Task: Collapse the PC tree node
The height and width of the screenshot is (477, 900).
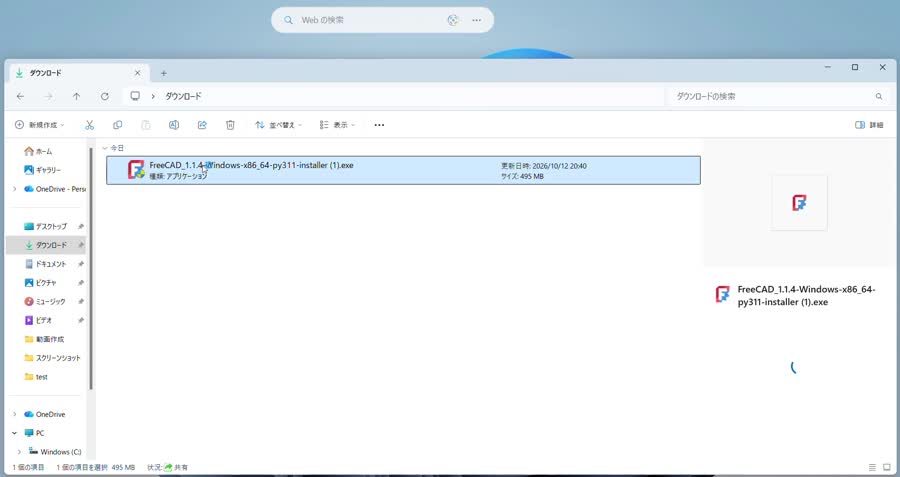Action: click(x=15, y=433)
